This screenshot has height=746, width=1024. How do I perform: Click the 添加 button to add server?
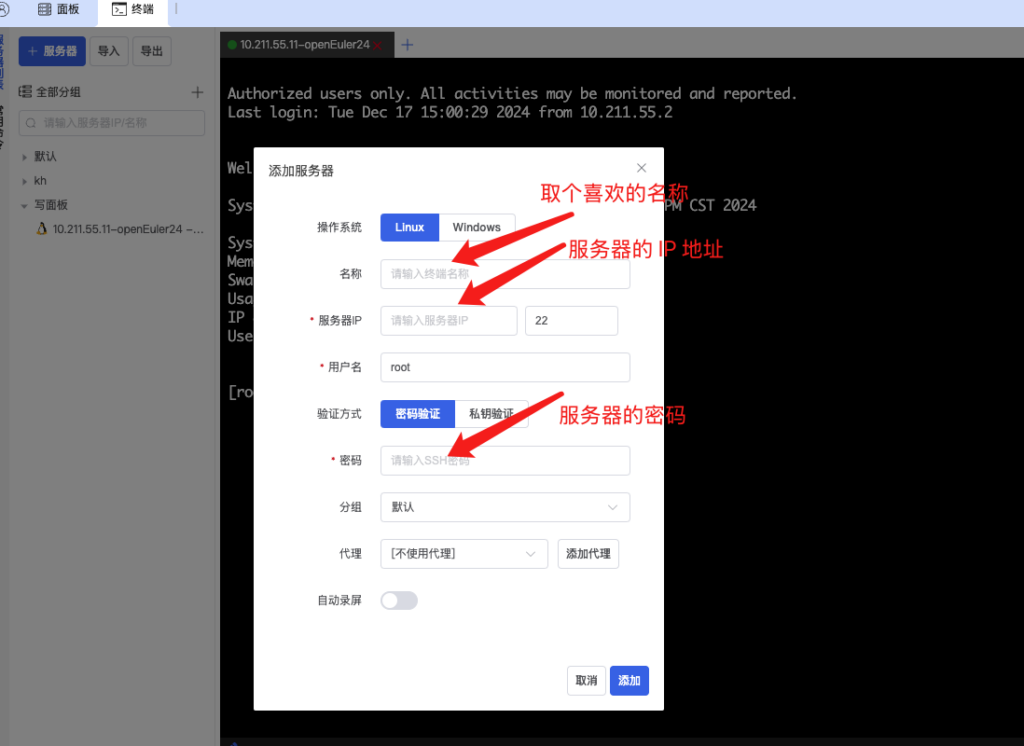(629, 681)
